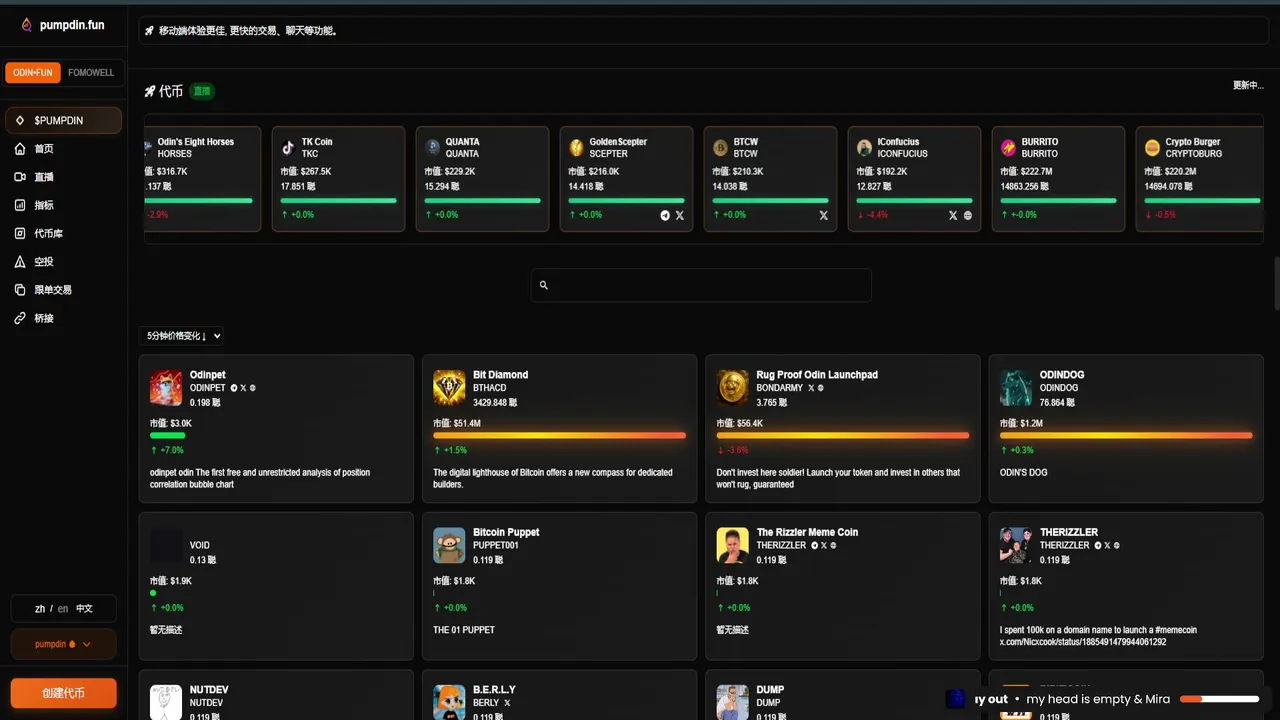
Task: Open website globe icon on IConfucius card
Action: pyautogui.click(x=968, y=215)
